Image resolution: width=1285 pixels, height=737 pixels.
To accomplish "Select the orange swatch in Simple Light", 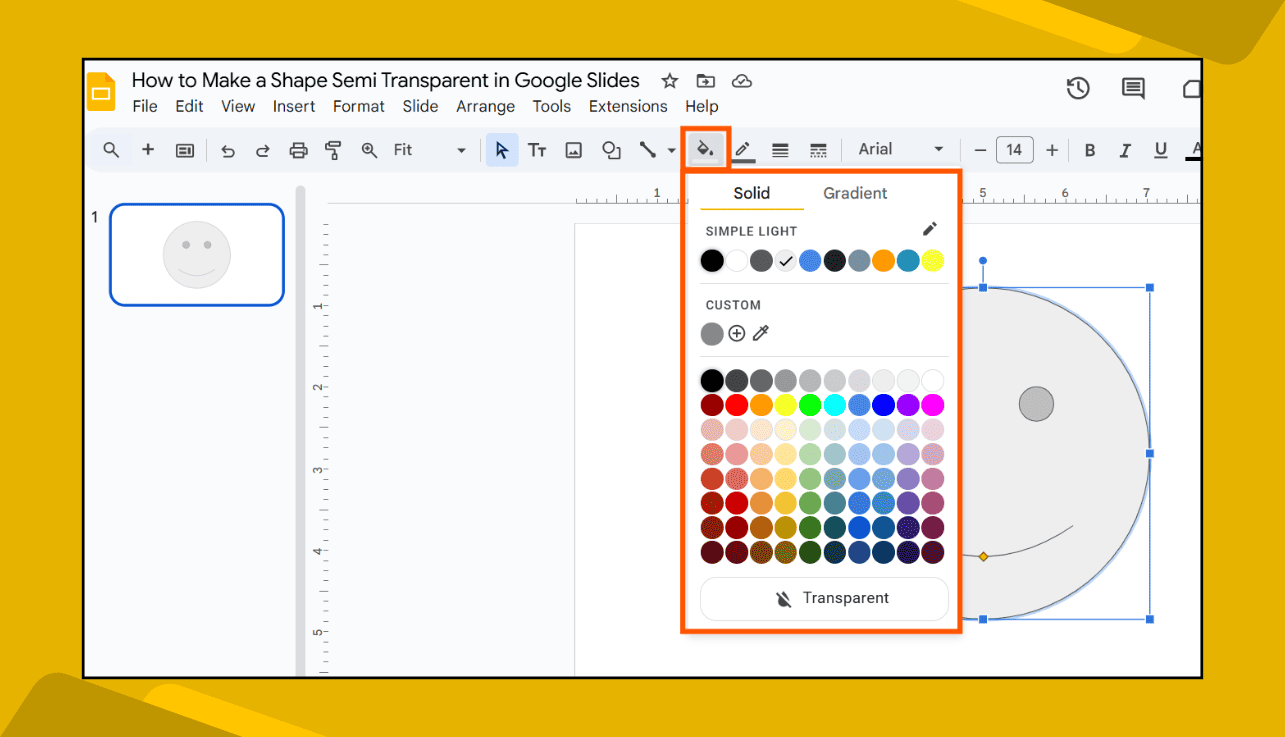I will click(884, 260).
